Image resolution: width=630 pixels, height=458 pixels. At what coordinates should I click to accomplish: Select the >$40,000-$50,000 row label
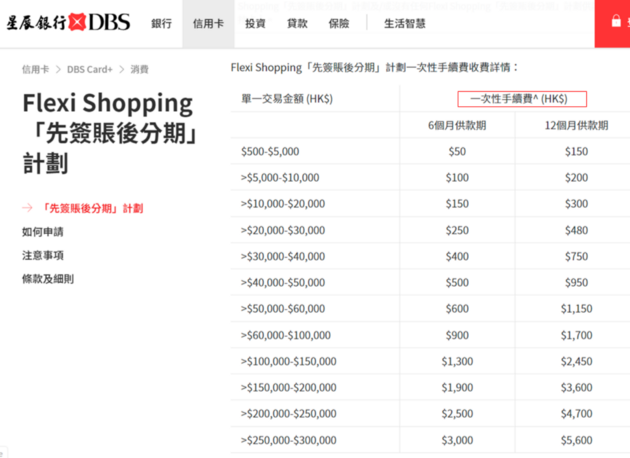pyautogui.click(x=283, y=282)
